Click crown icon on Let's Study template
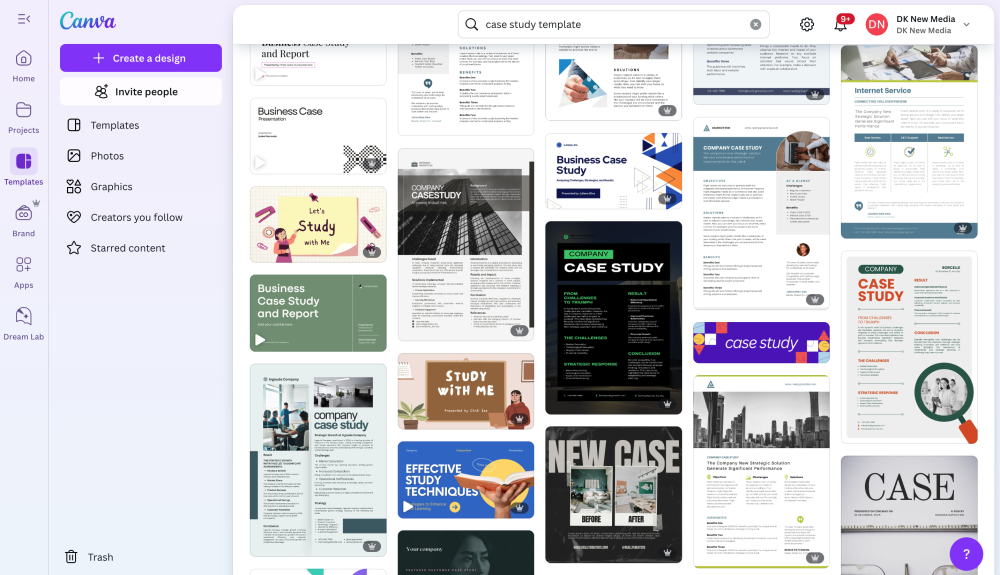The width and height of the screenshot is (1000, 575). click(x=371, y=251)
